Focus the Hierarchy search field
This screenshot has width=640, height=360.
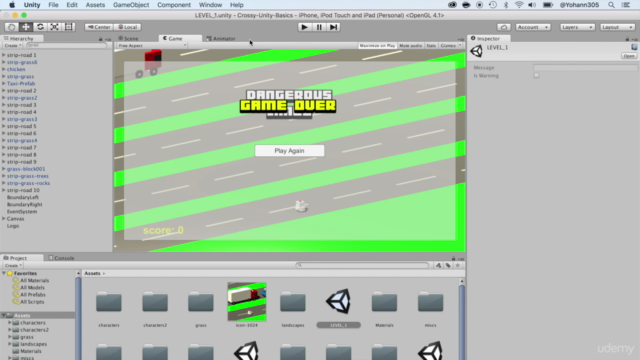click(x=66, y=46)
